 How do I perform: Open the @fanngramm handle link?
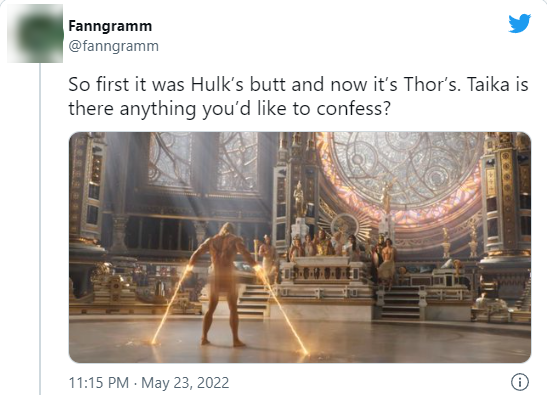(114, 46)
